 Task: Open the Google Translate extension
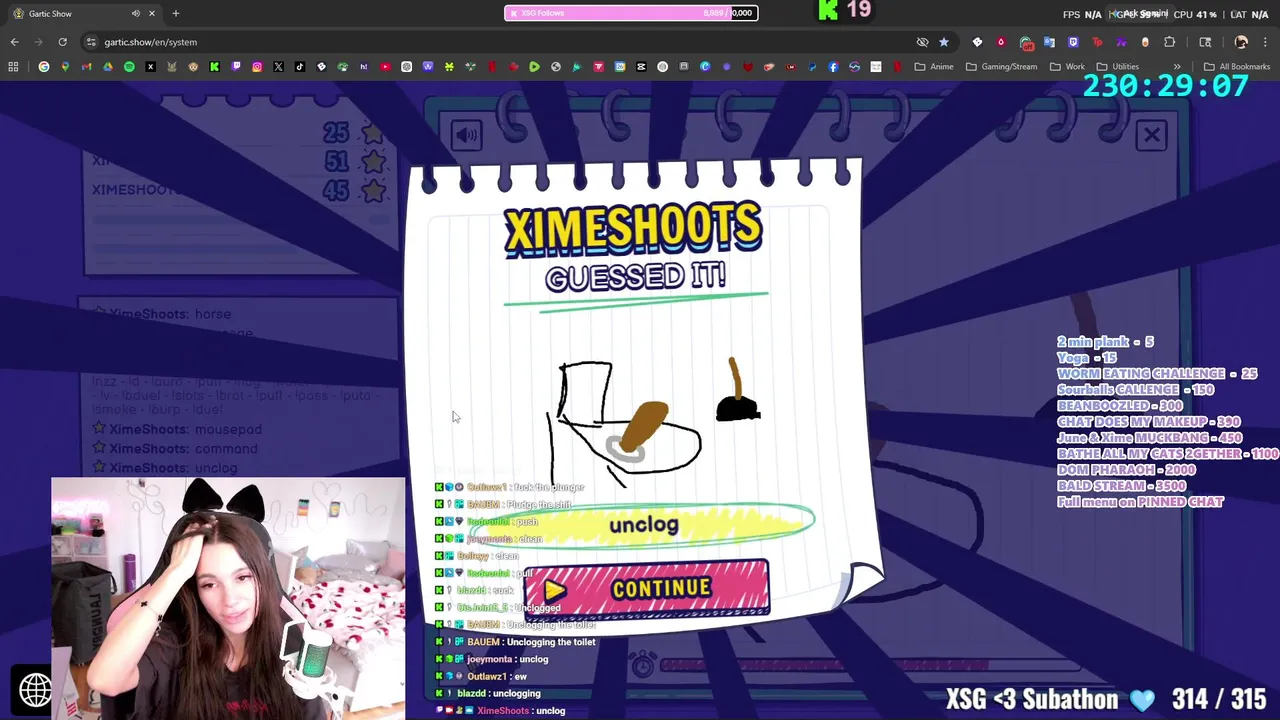(x=1049, y=42)
